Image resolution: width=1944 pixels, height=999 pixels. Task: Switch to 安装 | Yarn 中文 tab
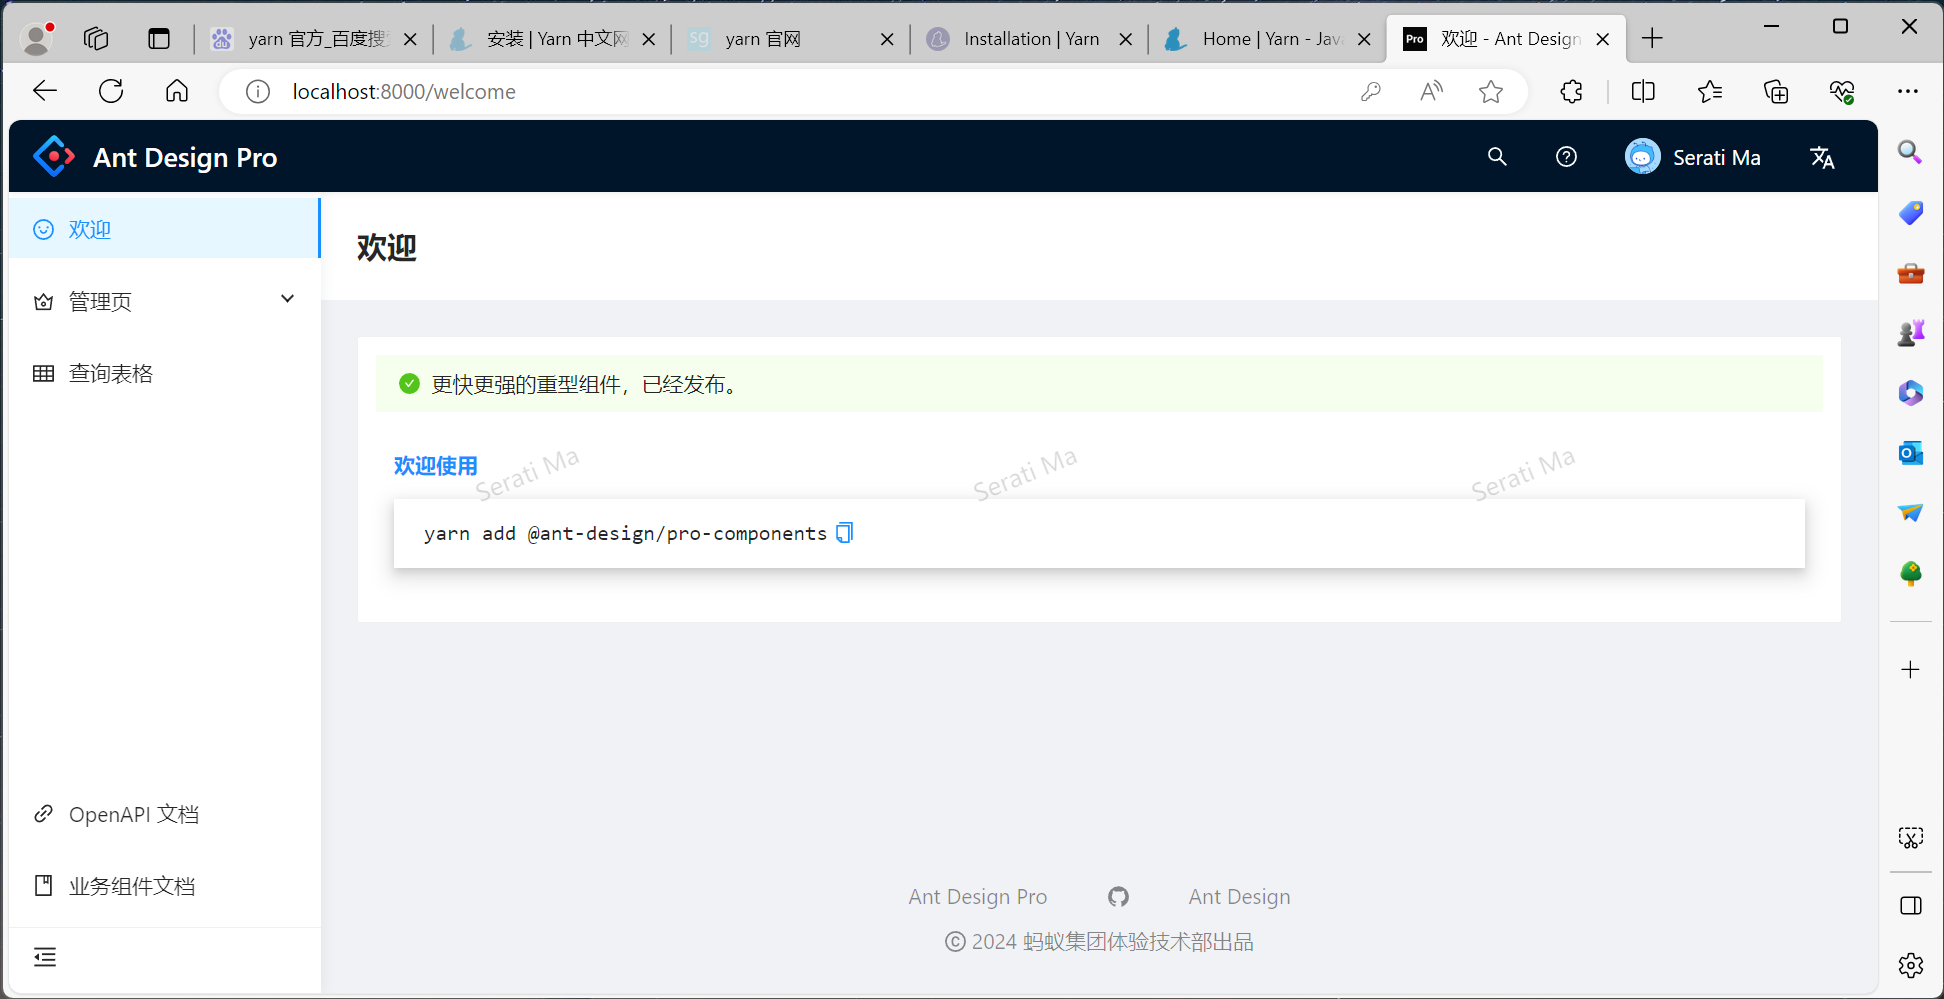pyautogui.click(x=551, y=39)
